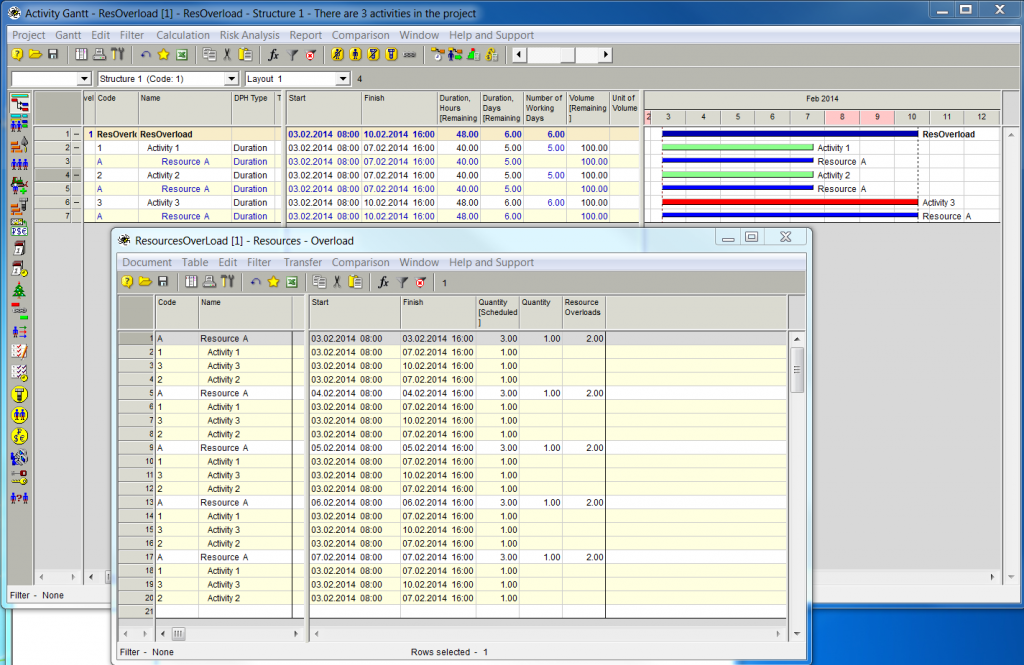1024x665 pixels.
Task: Collapse row 2 Activity 1 expander
Action: click(76, 148)
